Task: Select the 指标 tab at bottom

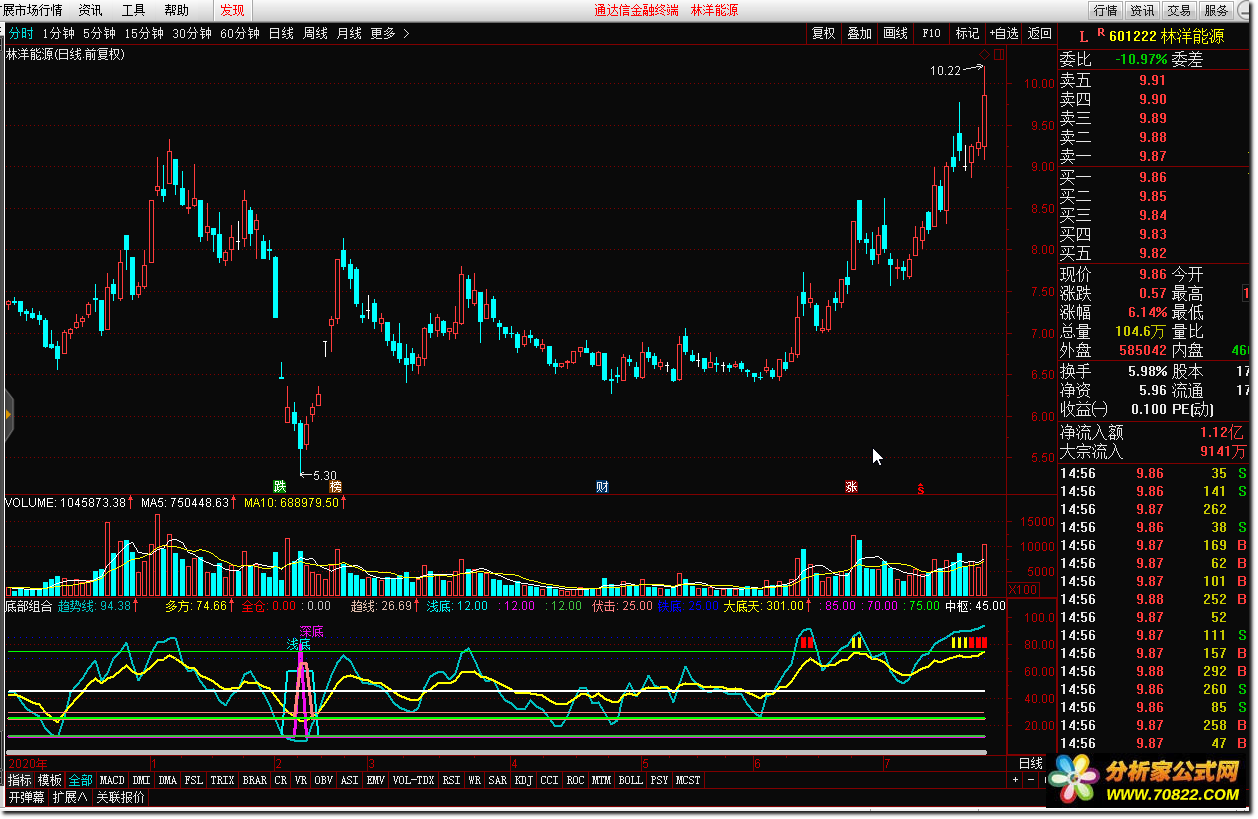Action: click(x=20, y=780)
